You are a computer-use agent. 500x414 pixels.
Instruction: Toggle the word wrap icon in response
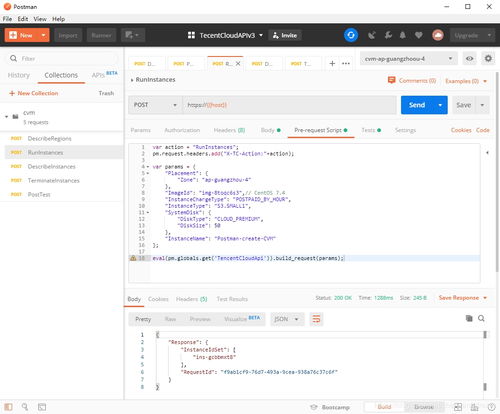pyautogui.click(x=316, y=319)
